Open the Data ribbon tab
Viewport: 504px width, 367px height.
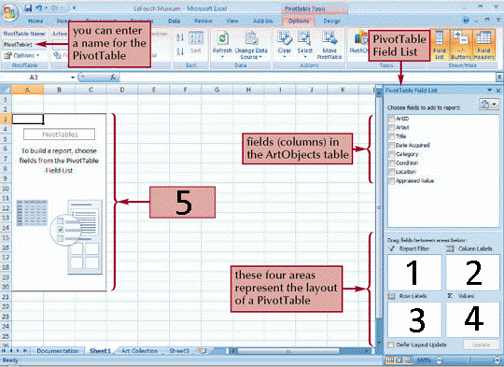pos(174,21)
